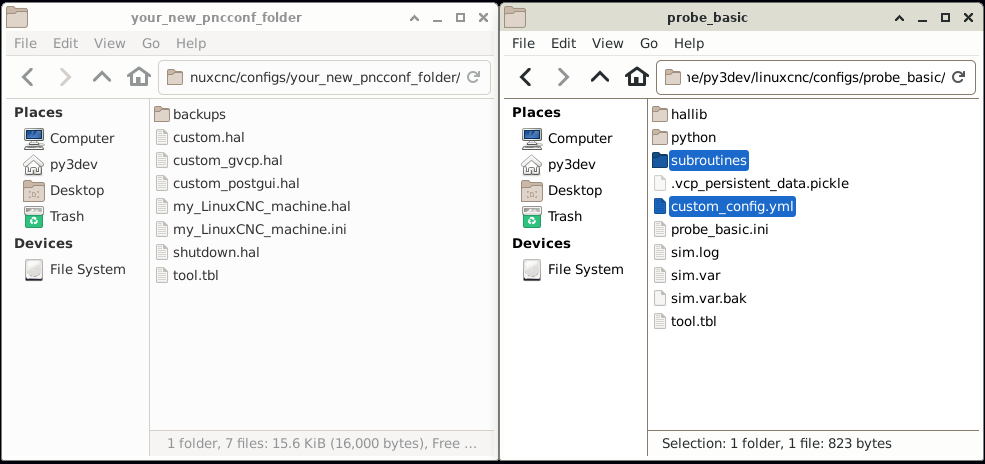This screenshot has width=985, height=464.
Task: Go back in probe_basic window
Action: click(526, 77)
